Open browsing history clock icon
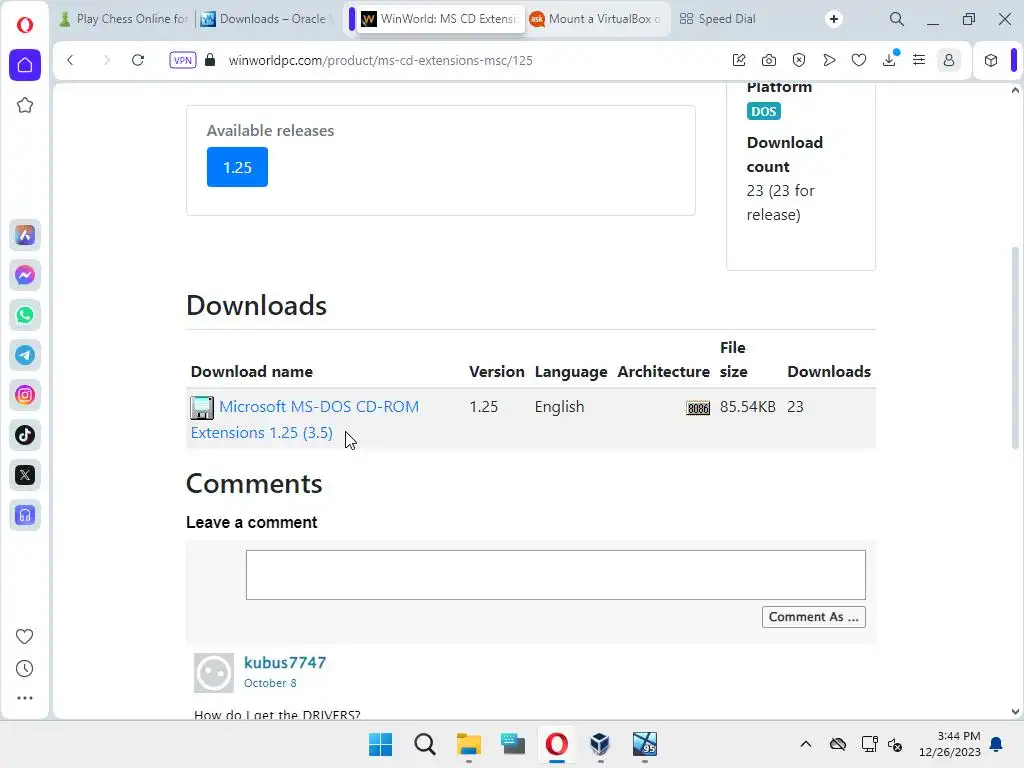This screenshot has width=1024, height=768. pos(24,668)
